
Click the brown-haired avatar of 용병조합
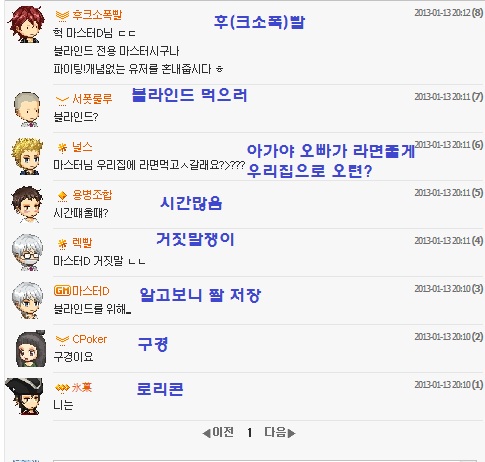pyautogui.click(x=27, y=204)
